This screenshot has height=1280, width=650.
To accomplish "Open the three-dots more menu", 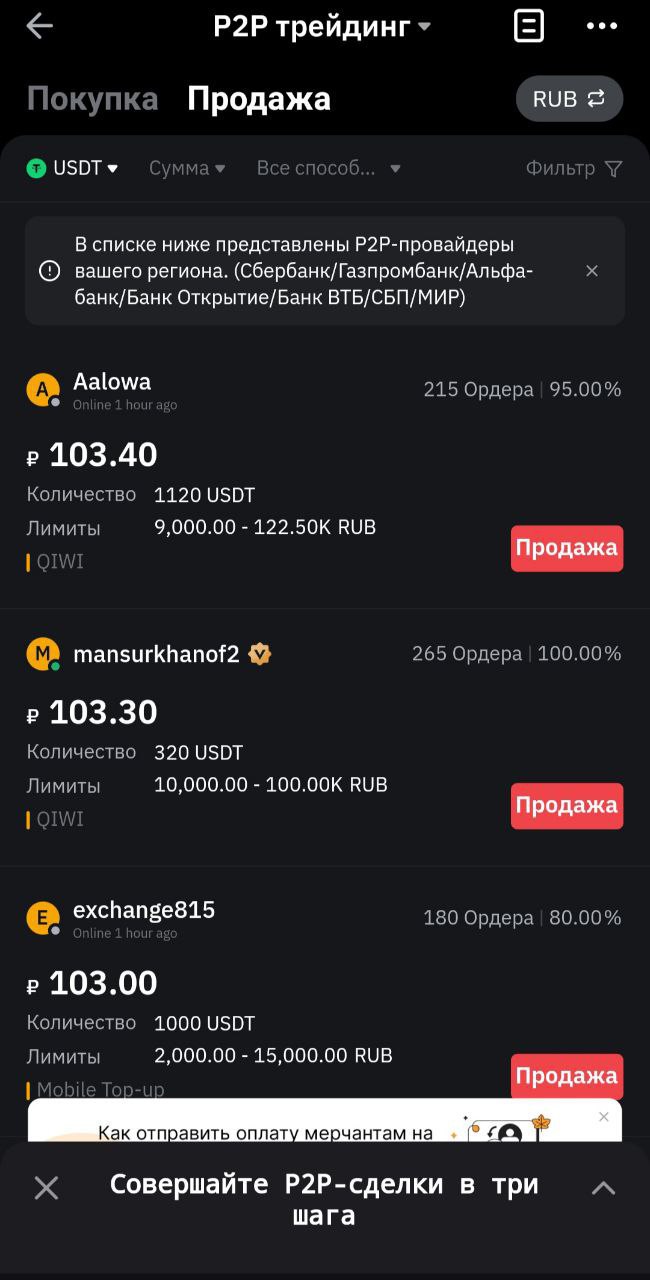I will tap(602, 26).
